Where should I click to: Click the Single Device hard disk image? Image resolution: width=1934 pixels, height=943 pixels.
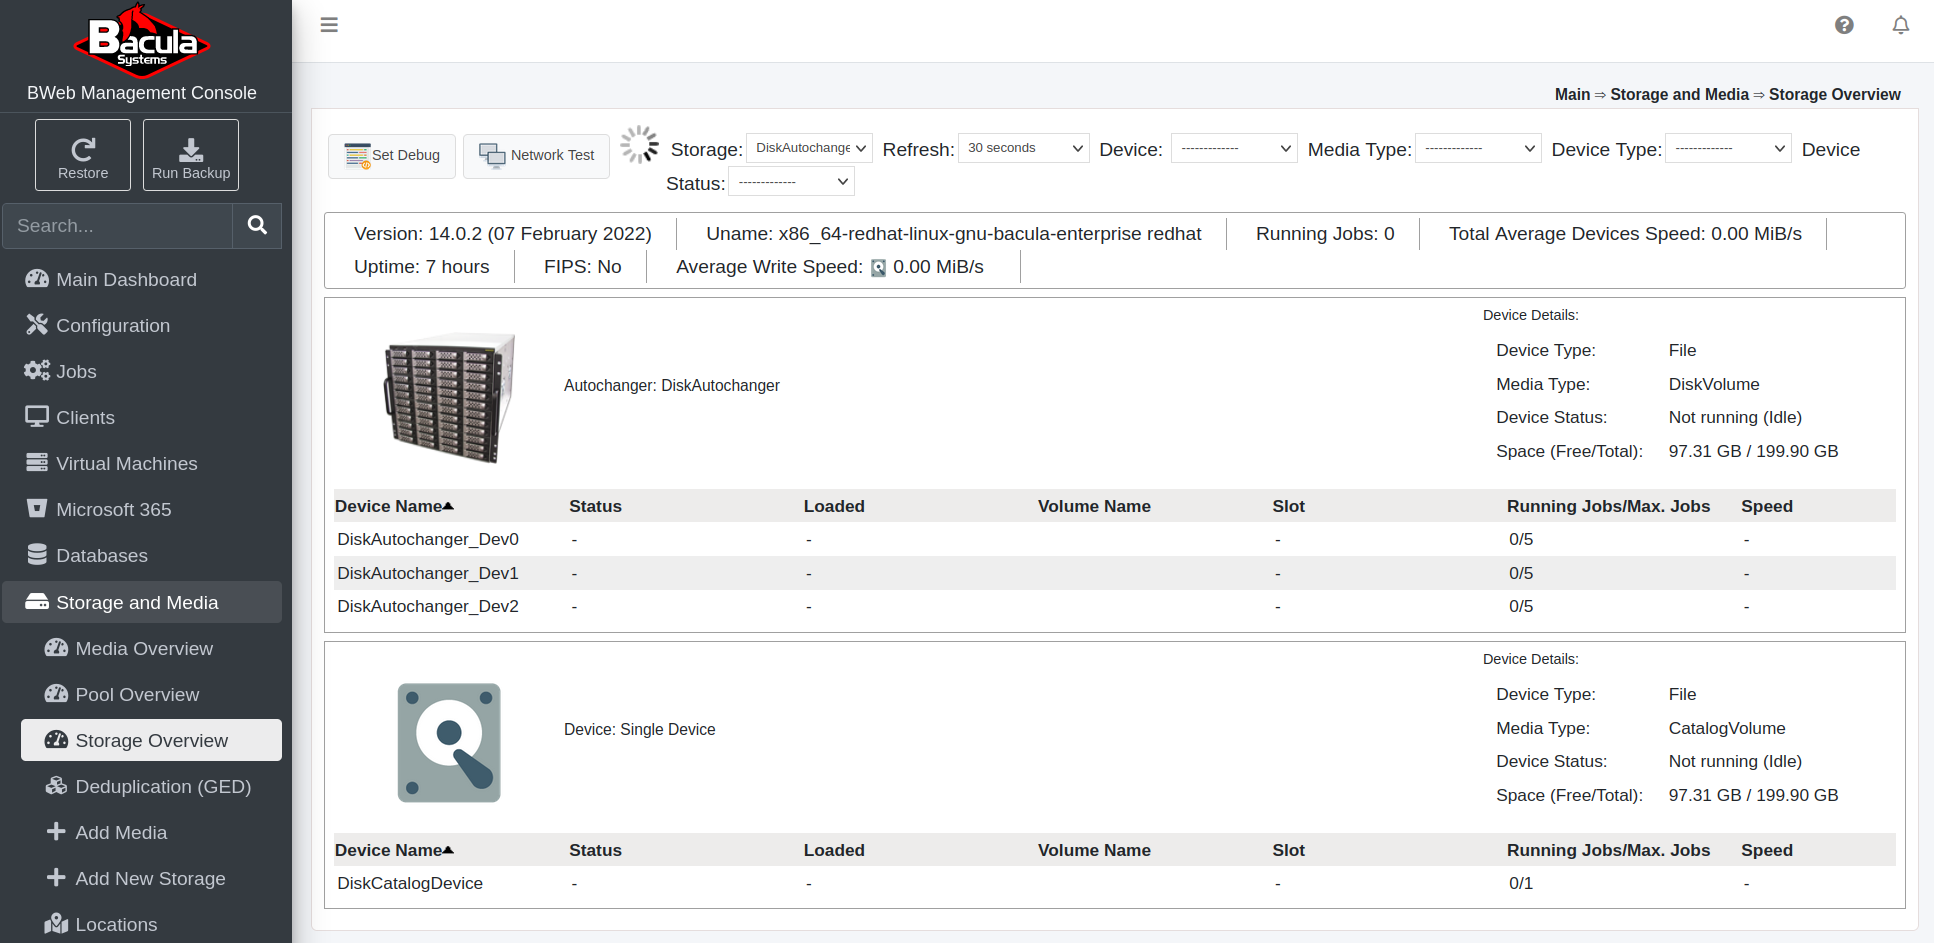[449, 743]
